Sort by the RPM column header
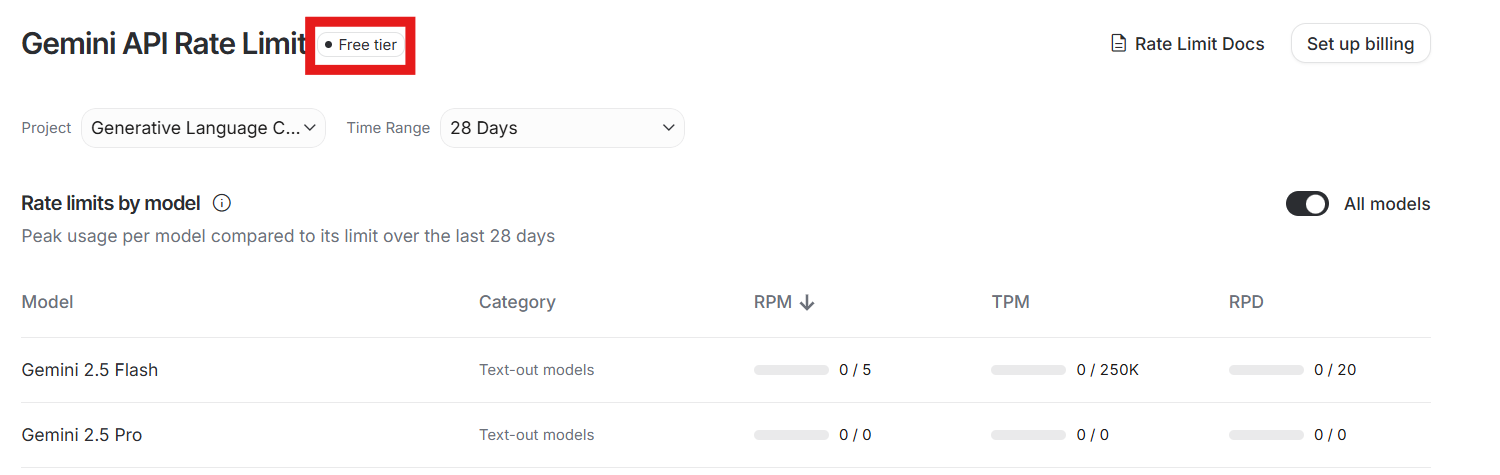 (x=771, y=302)
